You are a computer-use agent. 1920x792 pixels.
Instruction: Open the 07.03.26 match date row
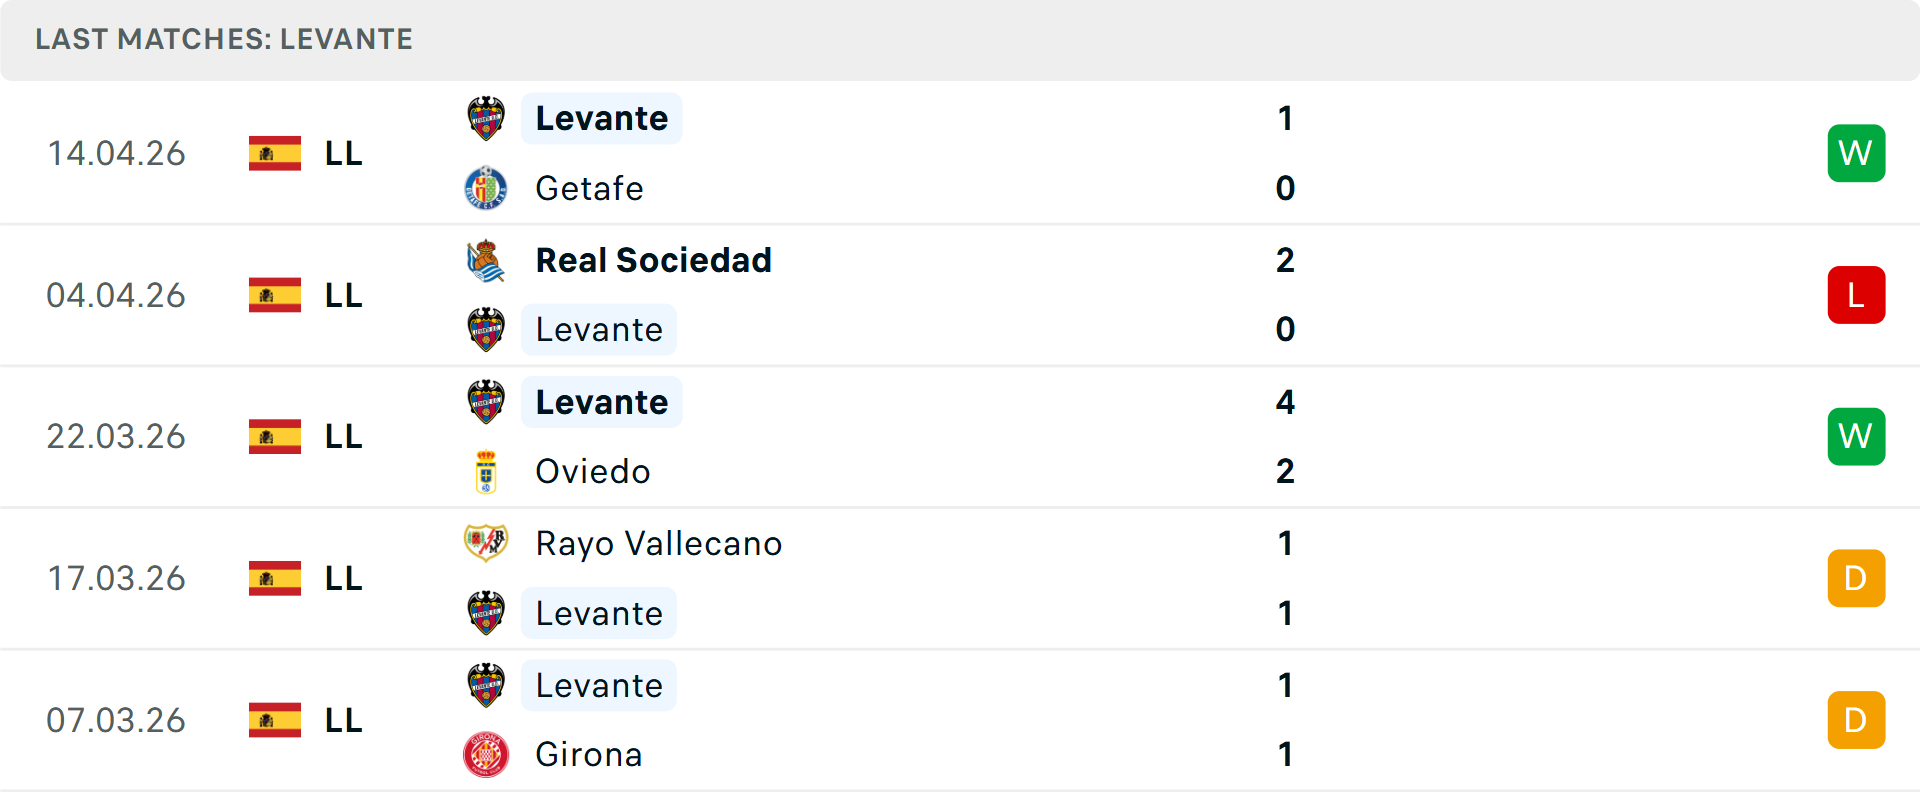coord(116,720)
